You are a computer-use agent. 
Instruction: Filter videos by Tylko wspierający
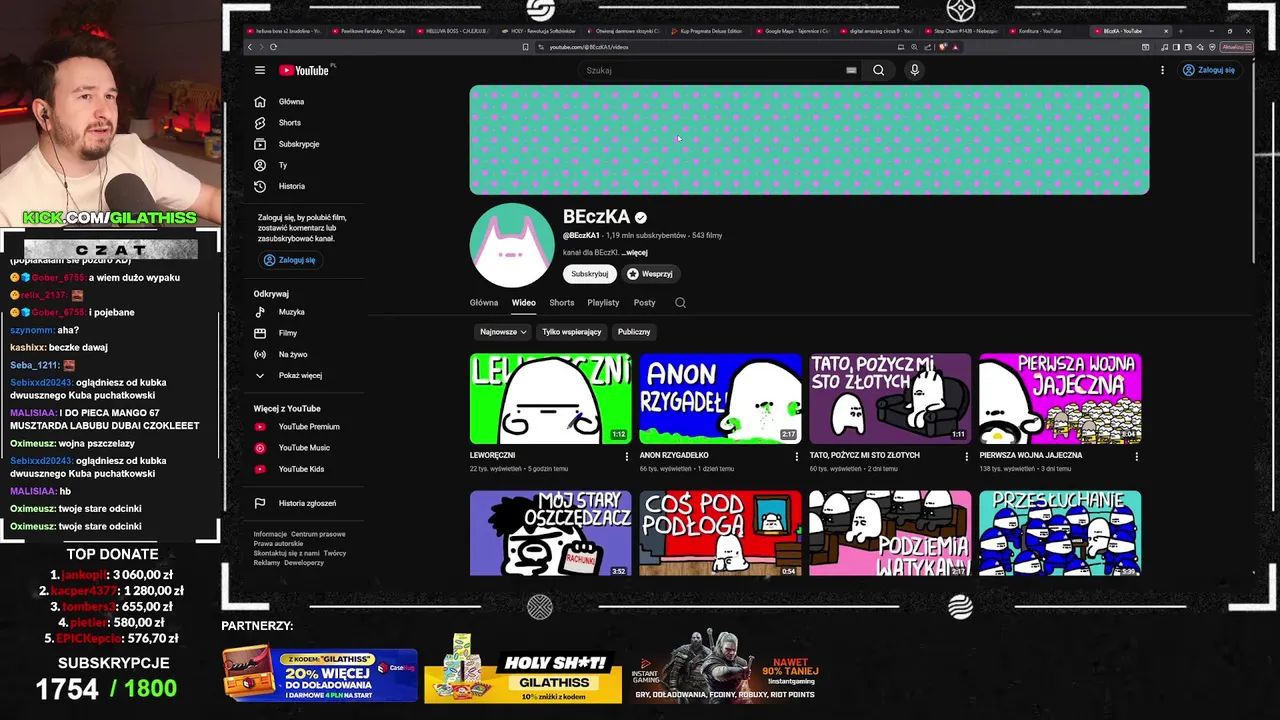pos(572,332)
